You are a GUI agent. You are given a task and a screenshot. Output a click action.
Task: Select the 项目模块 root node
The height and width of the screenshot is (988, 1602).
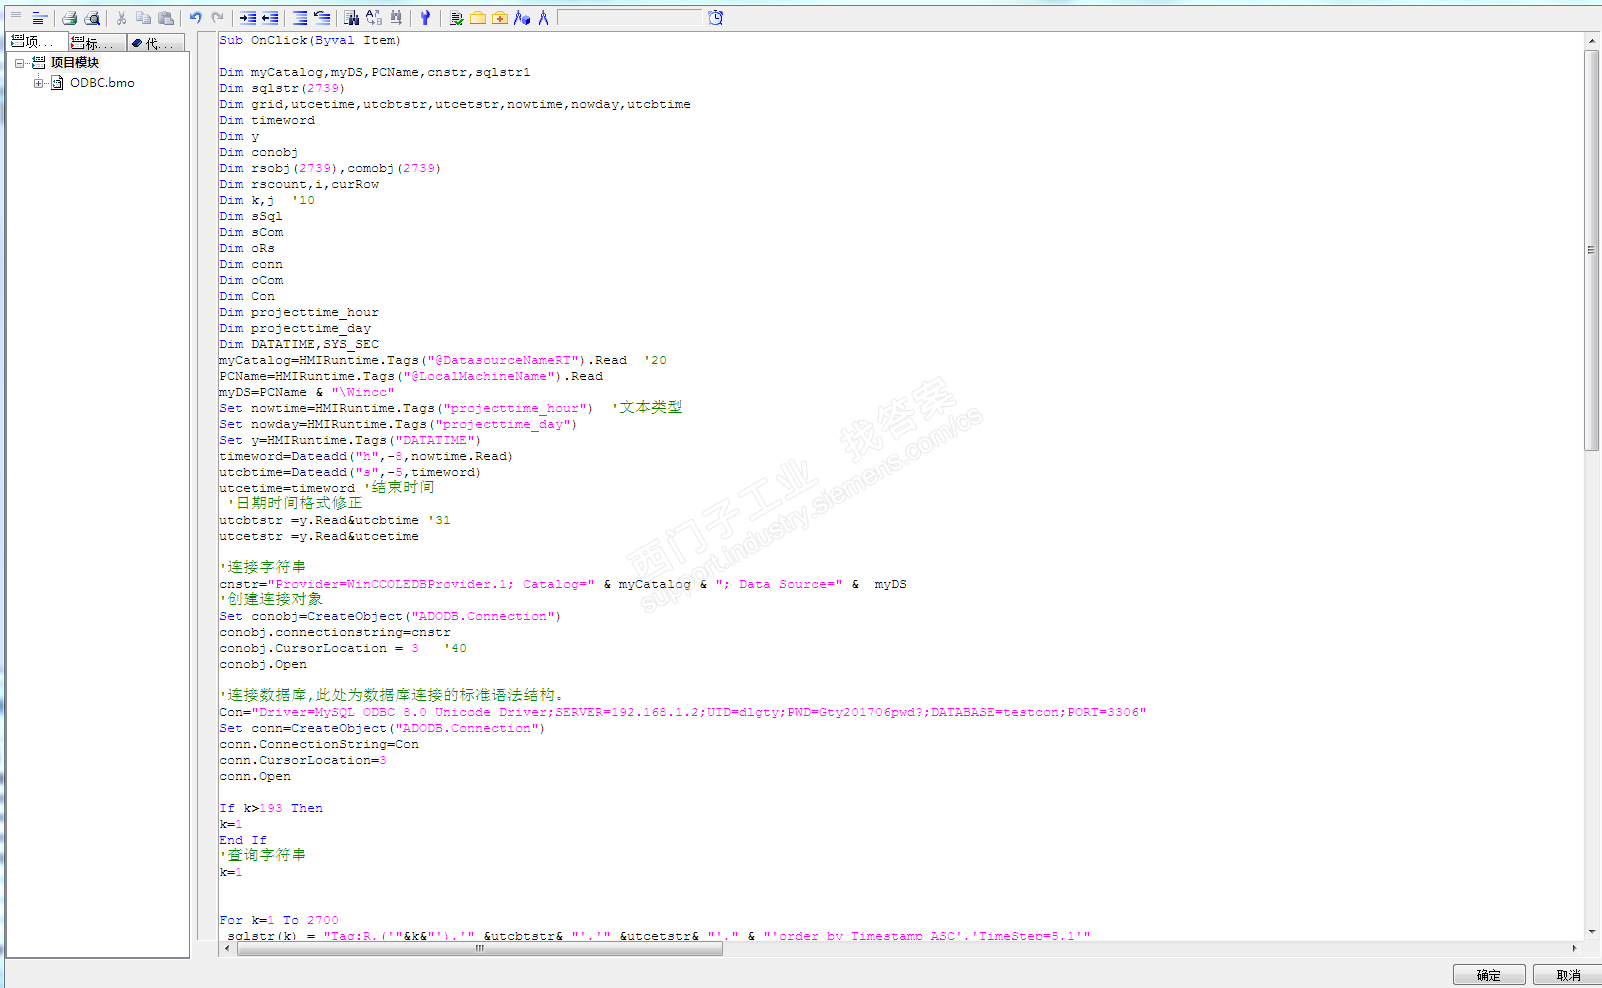[75, 63]
